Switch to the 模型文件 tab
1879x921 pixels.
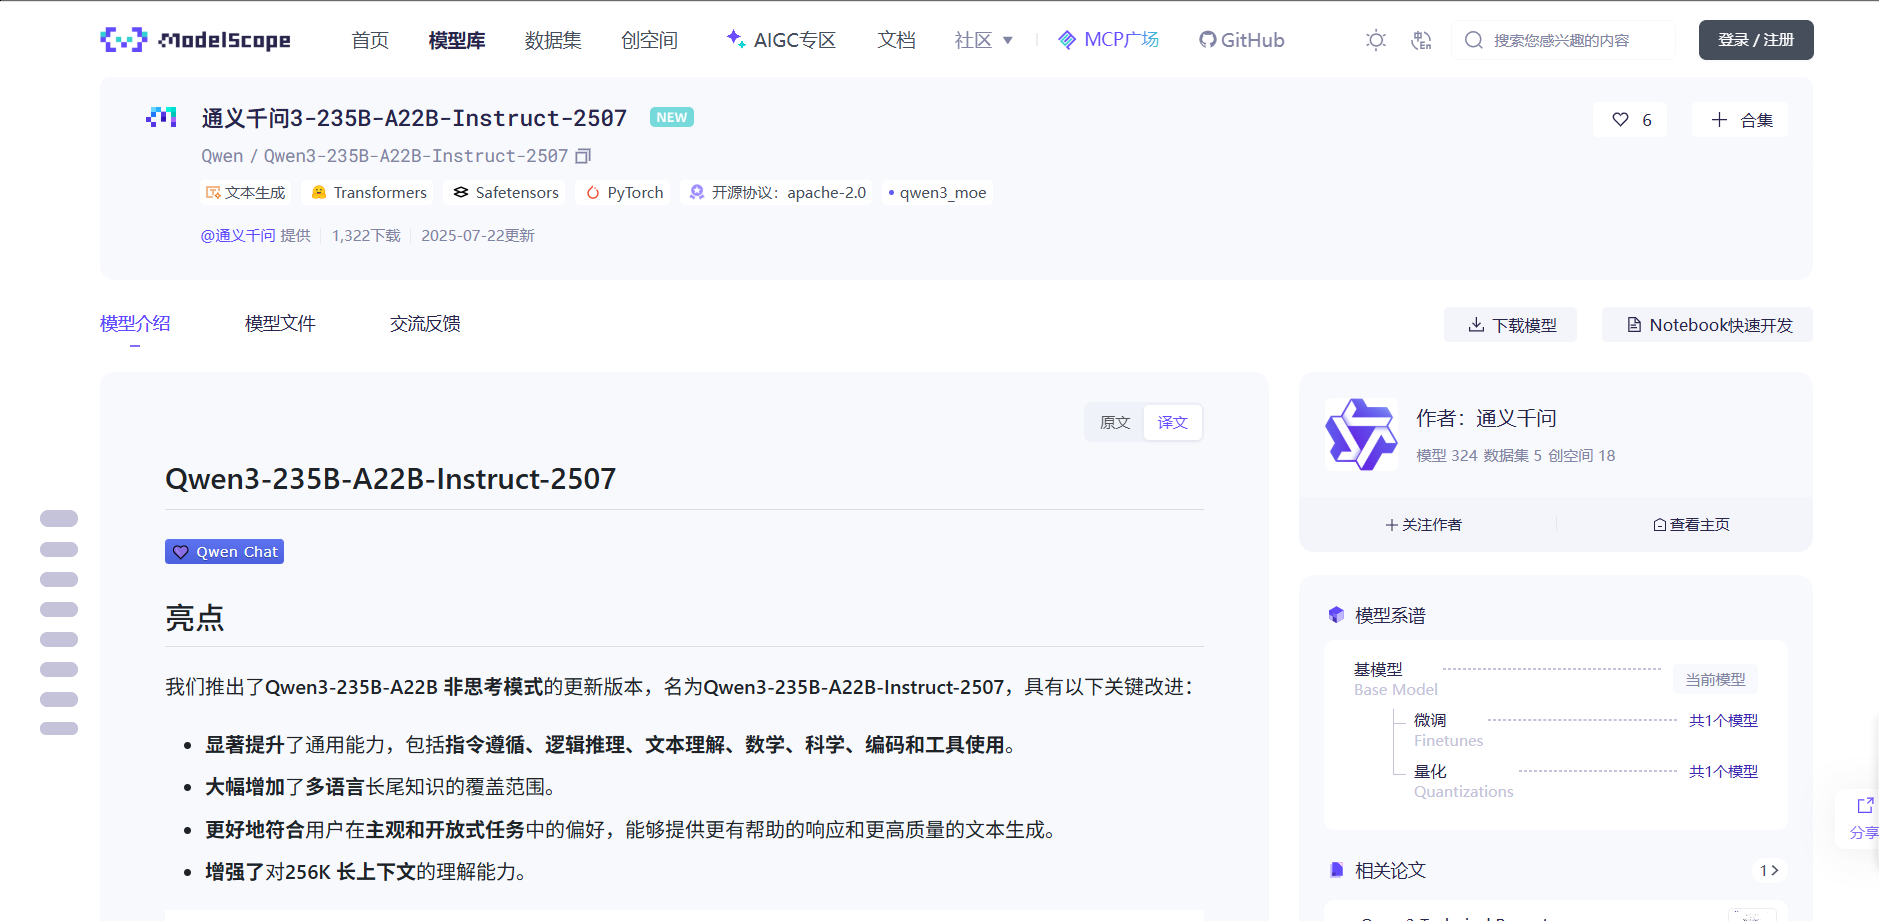tap(279, 323)
